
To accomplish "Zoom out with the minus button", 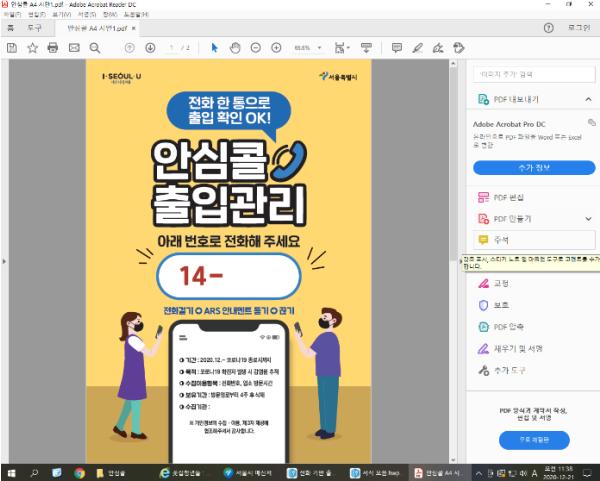I will point(255,47).
